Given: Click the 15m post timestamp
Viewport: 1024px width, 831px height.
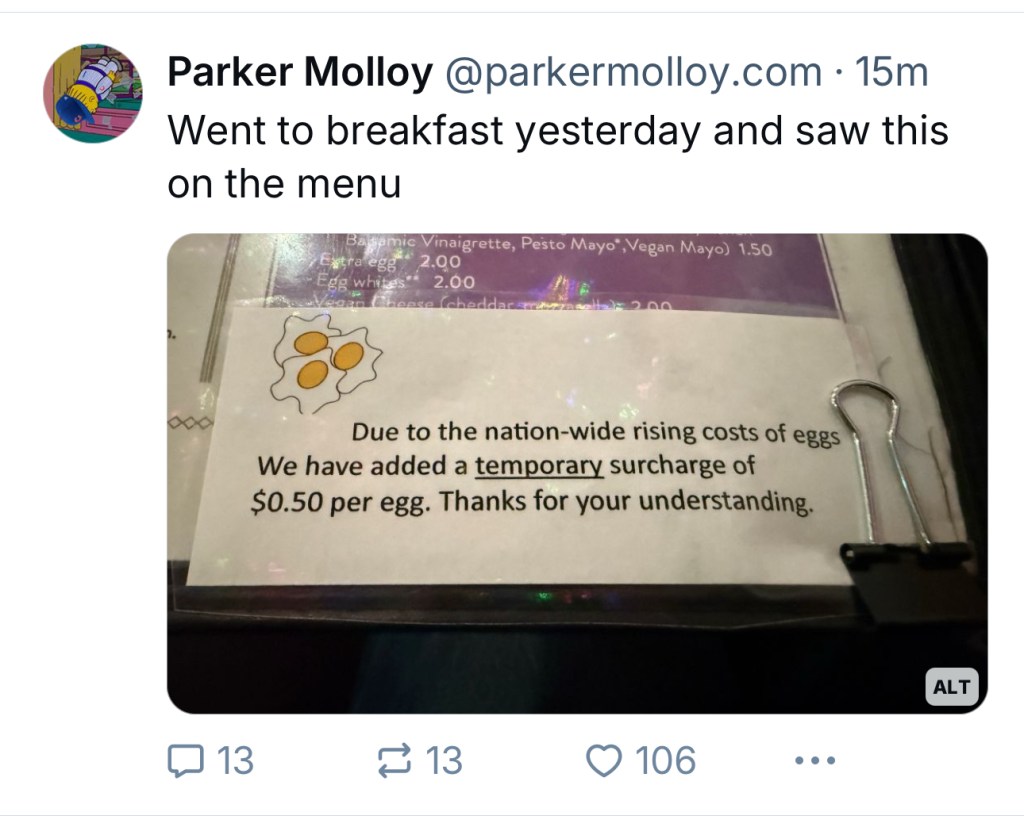Looking at the screenshot, I should point(887,73).
